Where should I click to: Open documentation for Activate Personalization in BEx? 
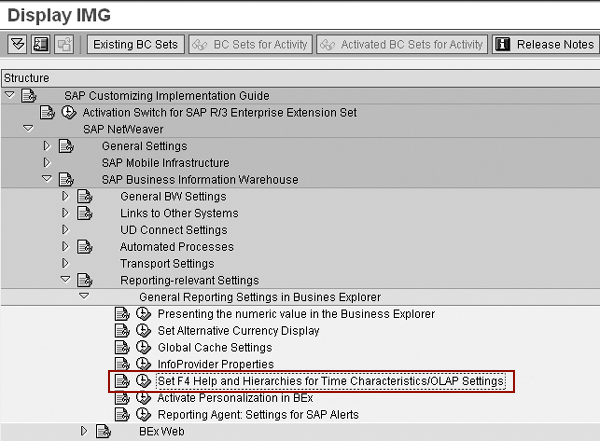[122, 398]
